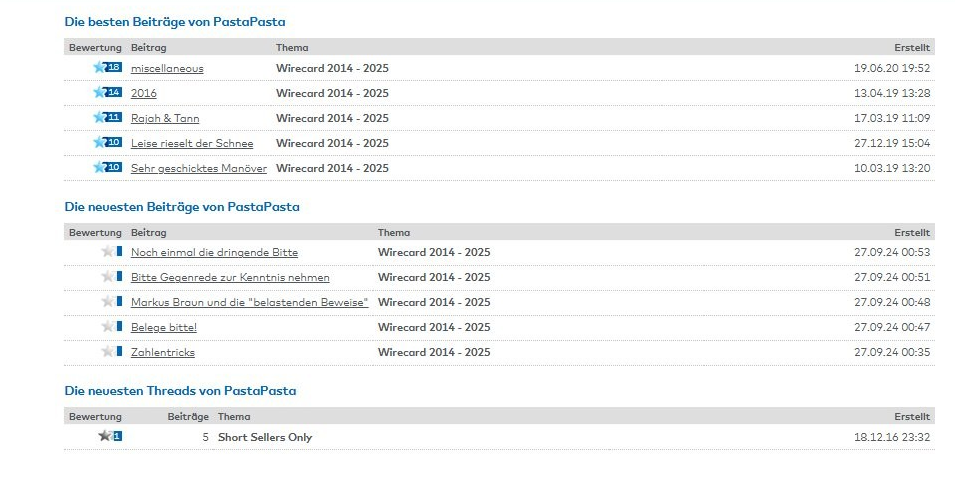This screenshot has width=955, height=479.
Task: Click the star rating of 'Sehr geschicktes Manöver'
Action: click(x=100, y=168)
